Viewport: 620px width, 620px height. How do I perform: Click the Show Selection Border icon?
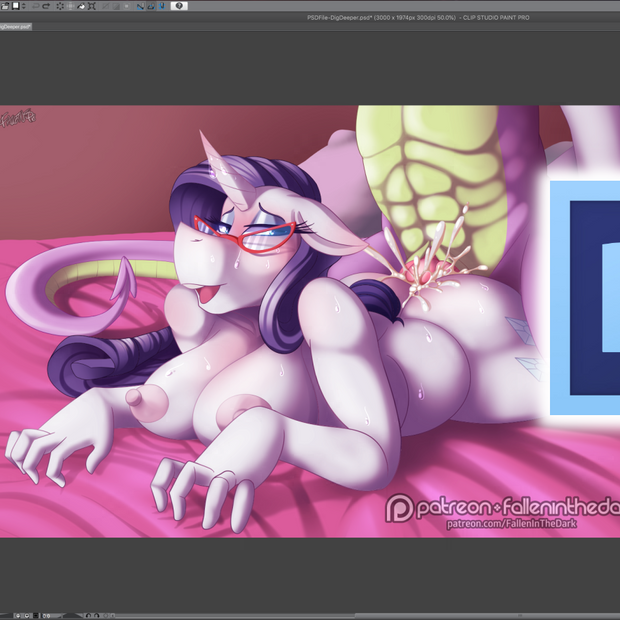click(127, 6)
